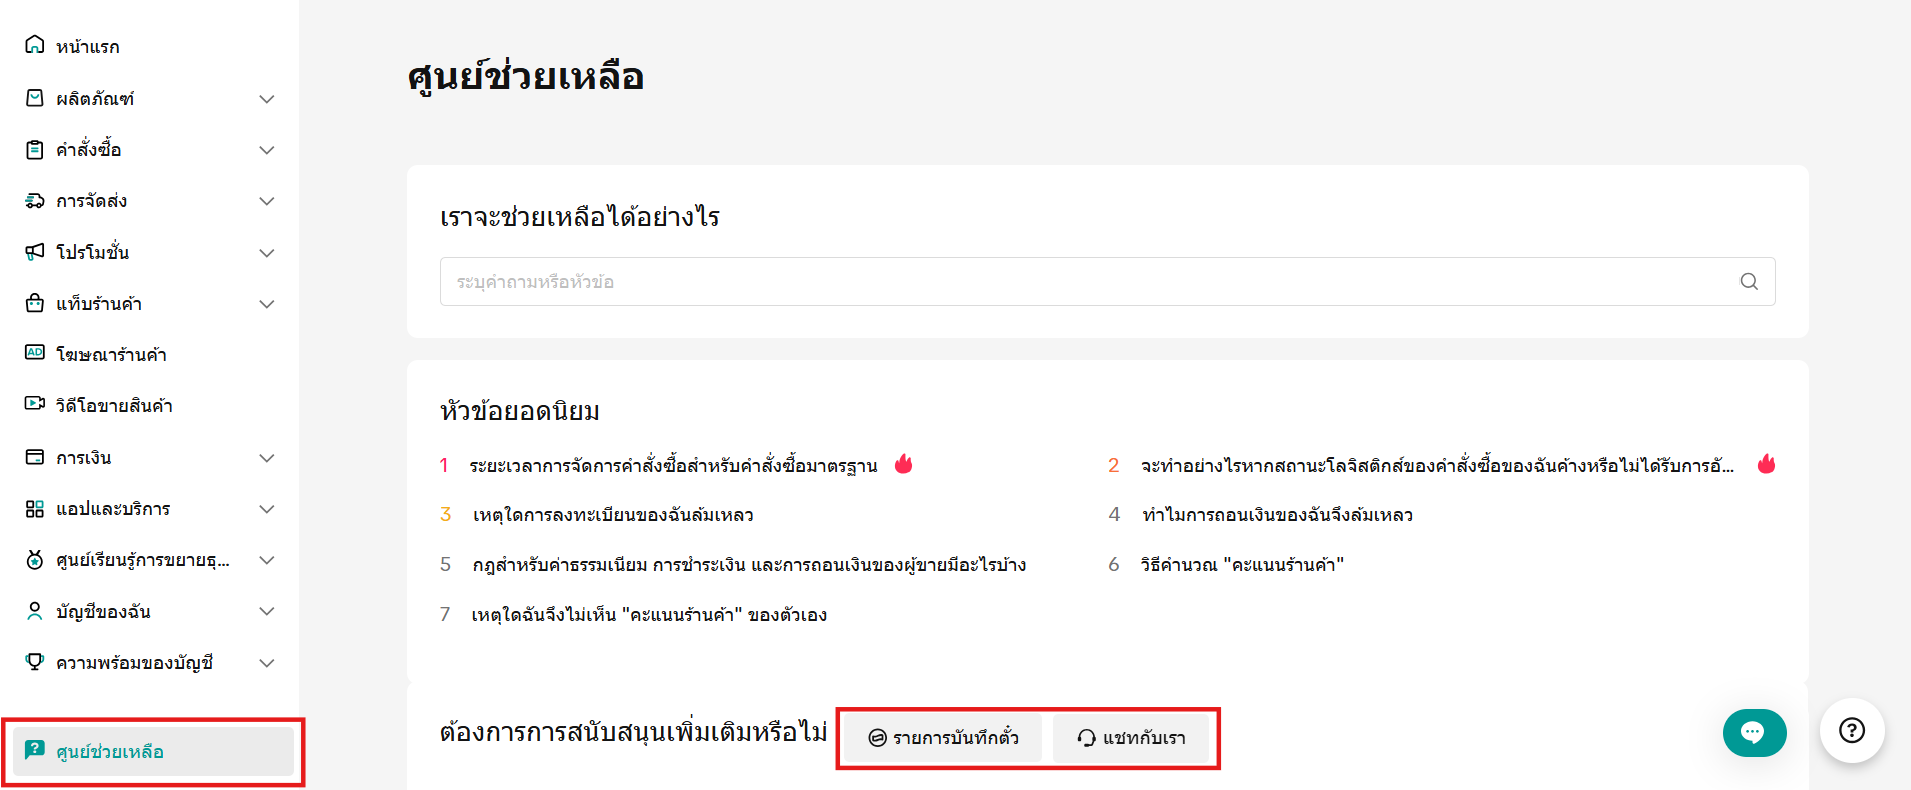Click the fire icon beside popular topic 2
The width and height of the screenshot is (1911, 790).
coord(1767,464)
